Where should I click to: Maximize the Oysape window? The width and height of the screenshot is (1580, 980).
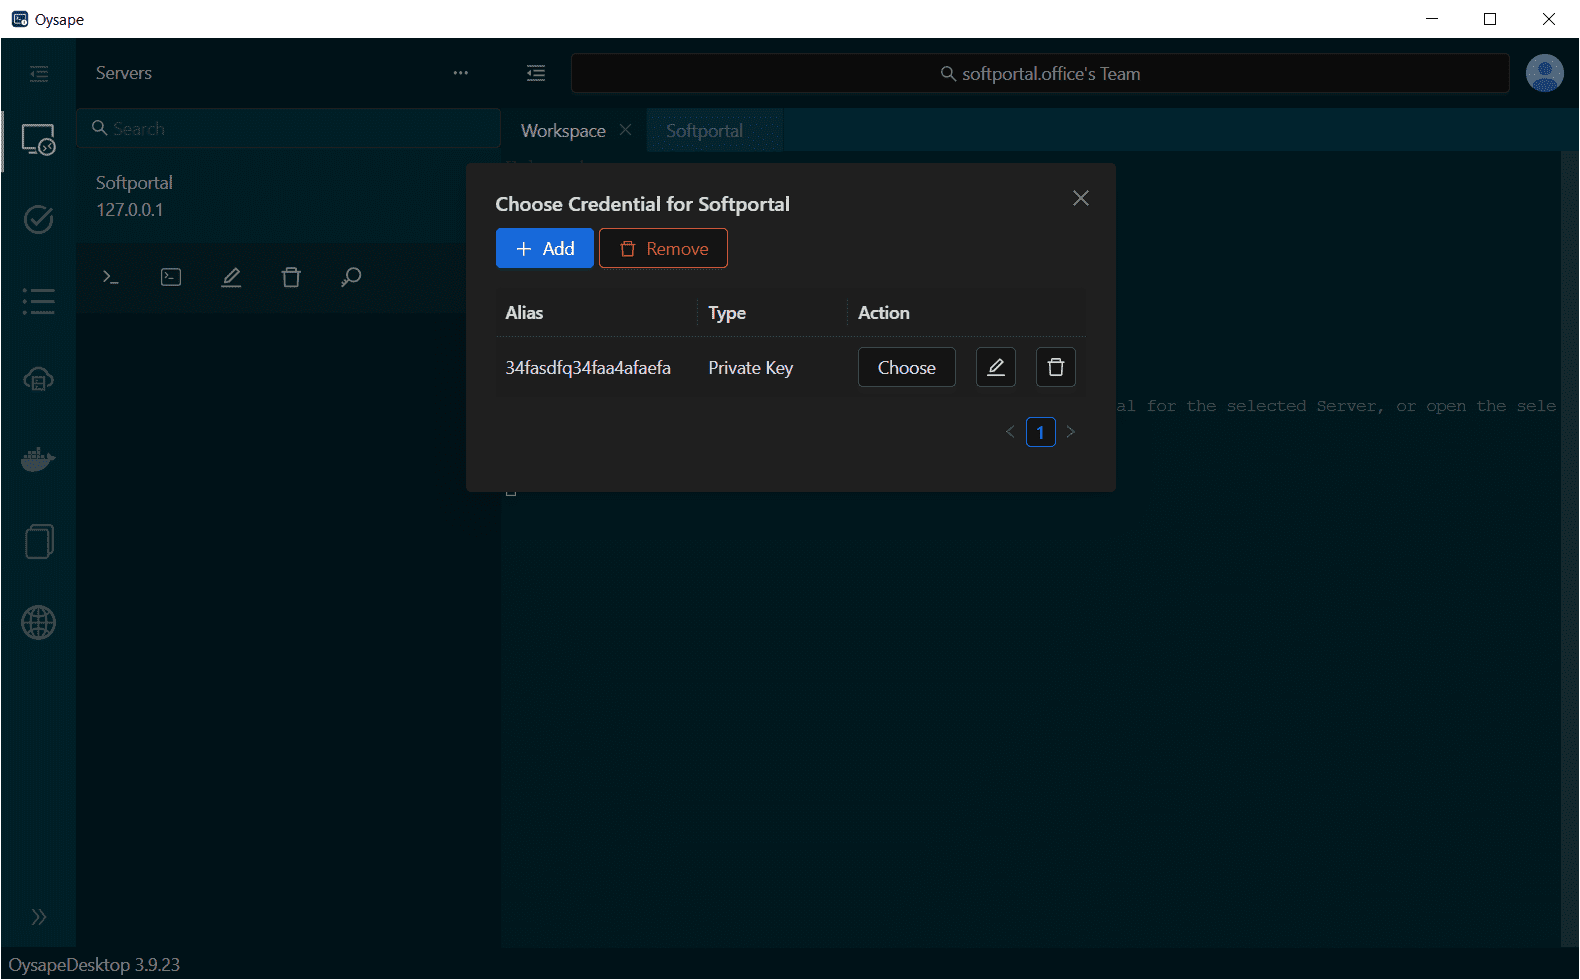pos(1490,19)
